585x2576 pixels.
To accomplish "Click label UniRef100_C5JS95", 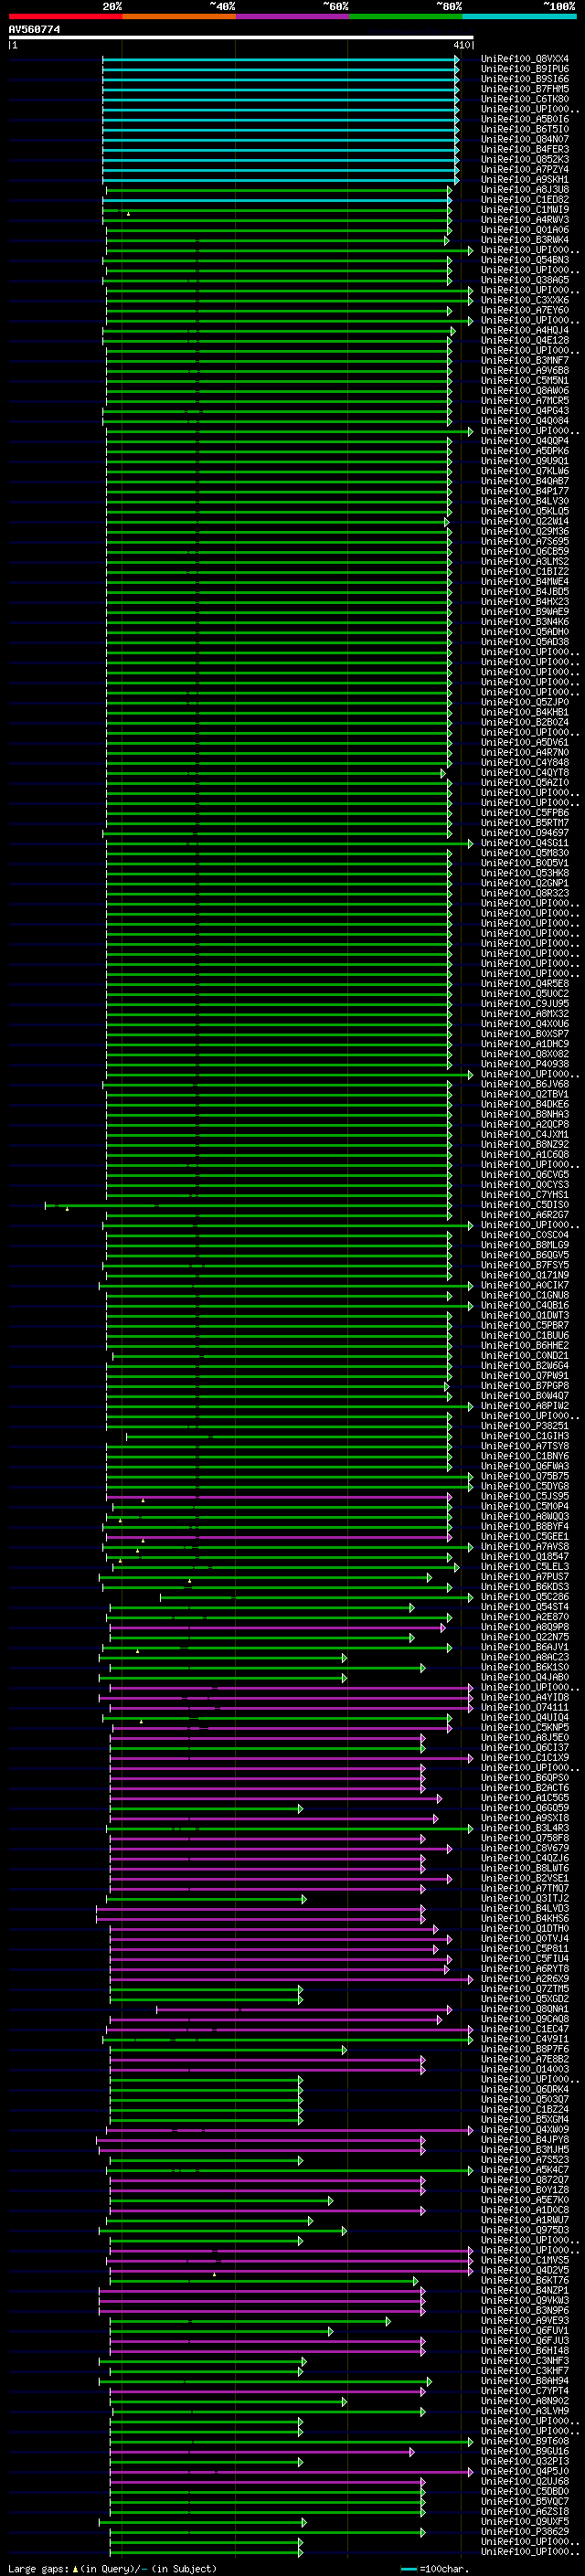I will tap(525, 1496).
